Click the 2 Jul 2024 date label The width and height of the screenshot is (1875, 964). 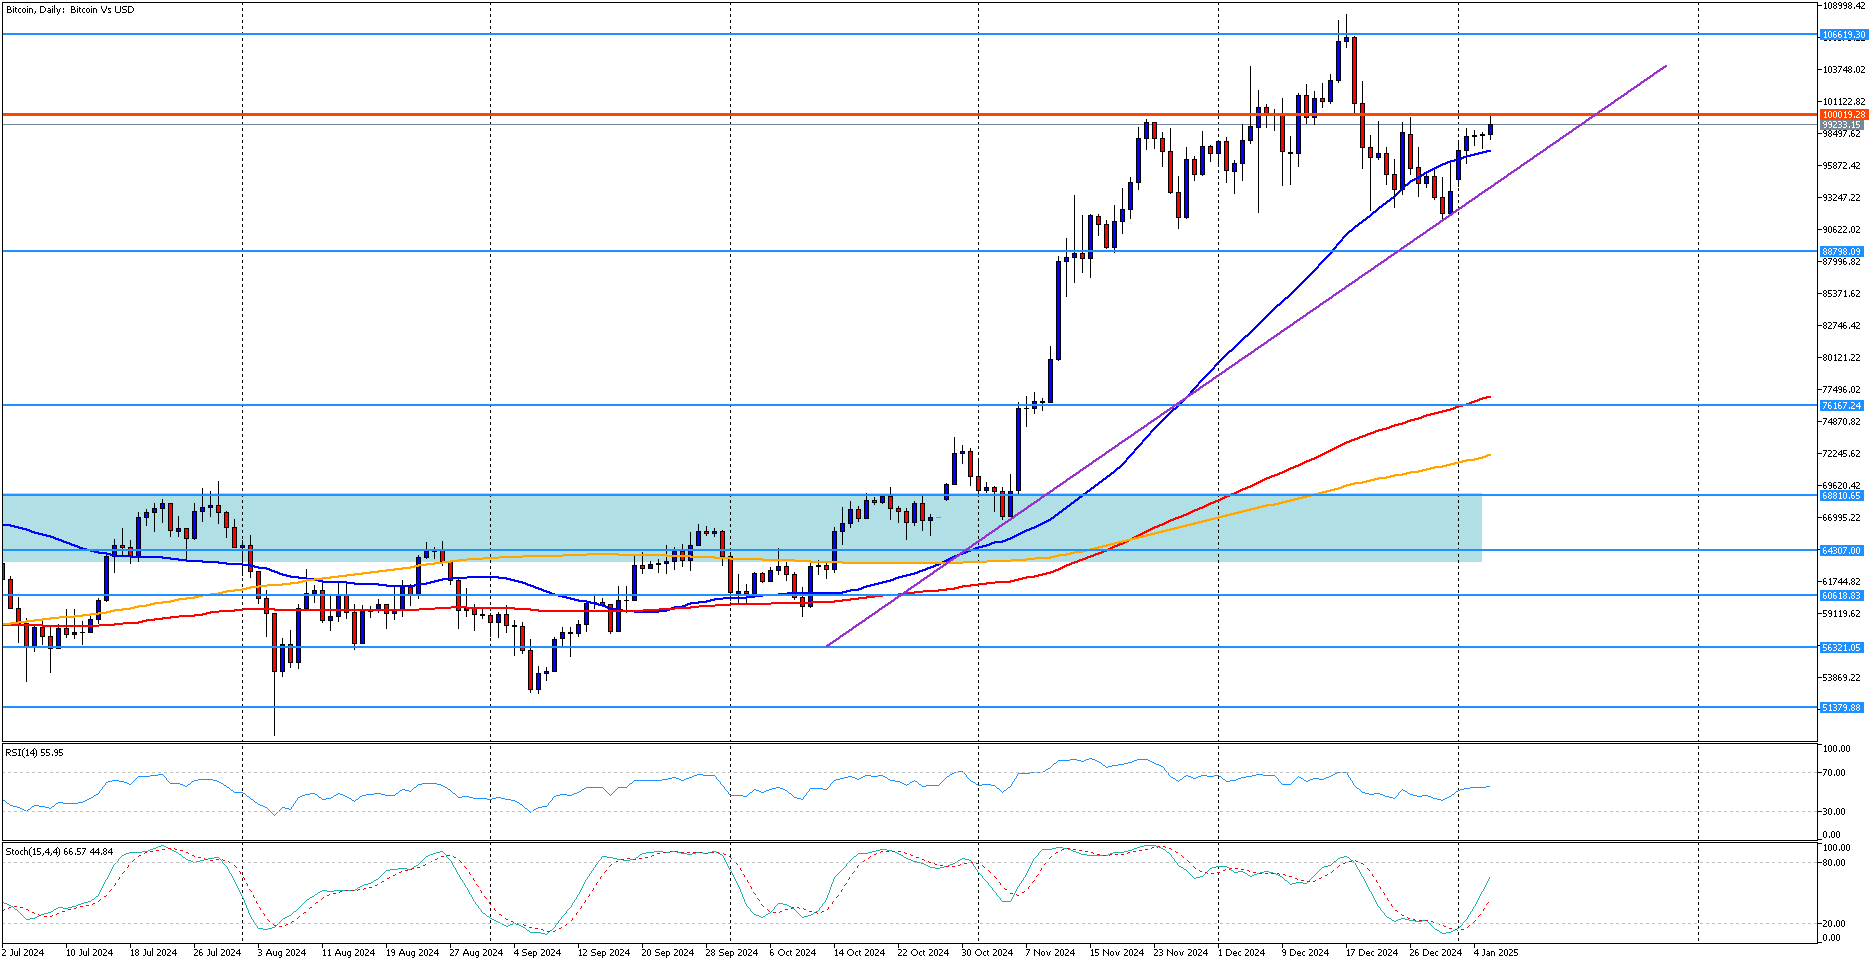[23, 953]
